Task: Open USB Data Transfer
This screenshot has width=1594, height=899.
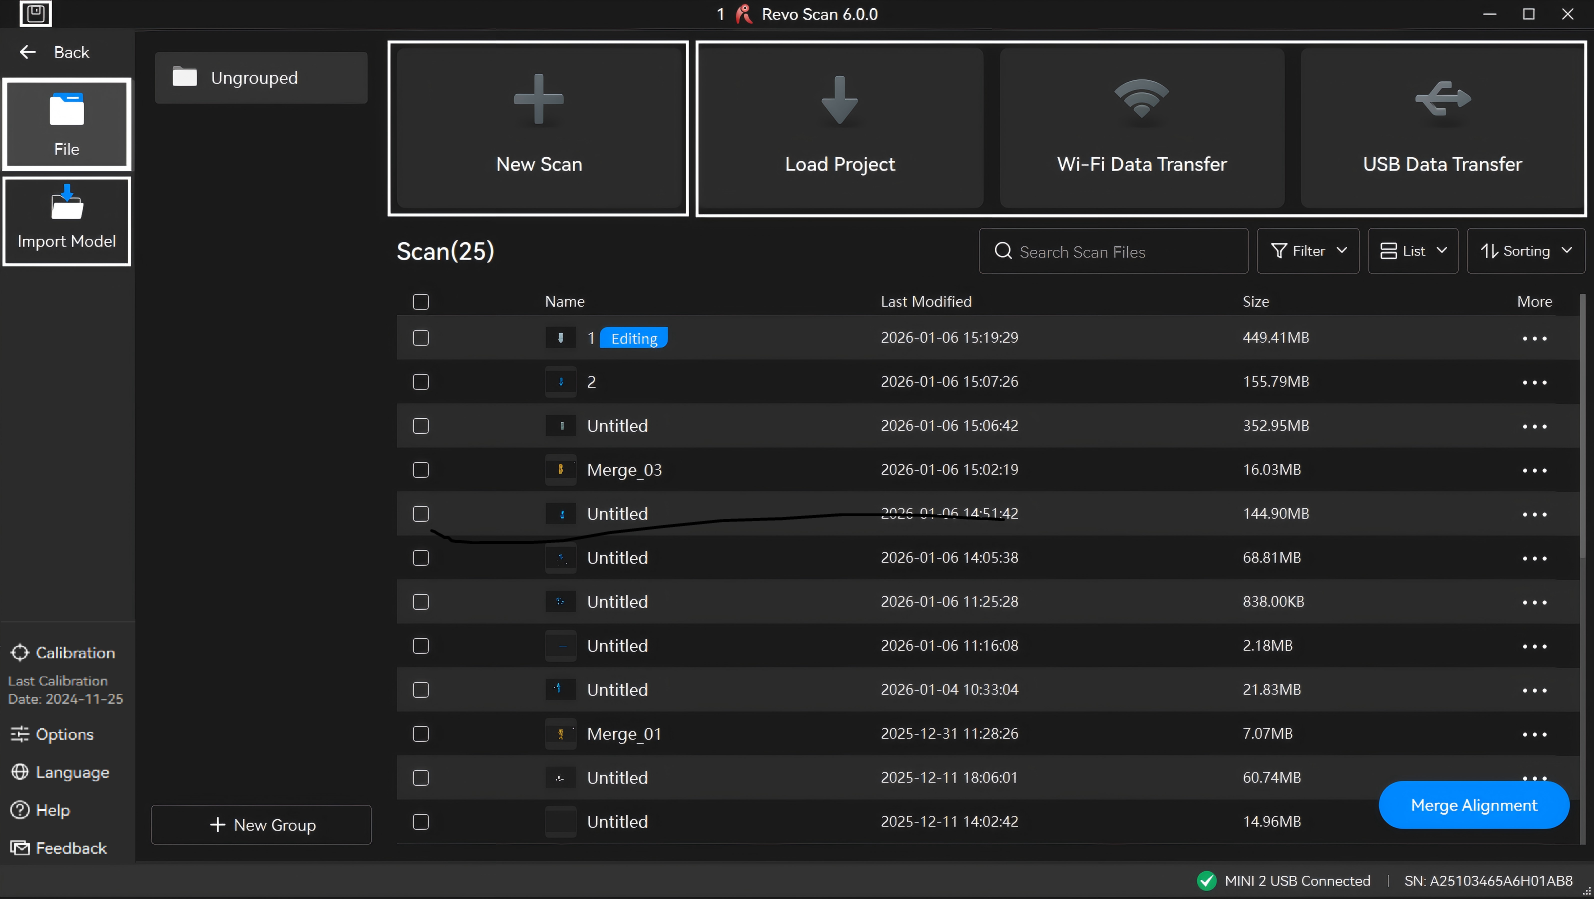Action: [1441, 128]
